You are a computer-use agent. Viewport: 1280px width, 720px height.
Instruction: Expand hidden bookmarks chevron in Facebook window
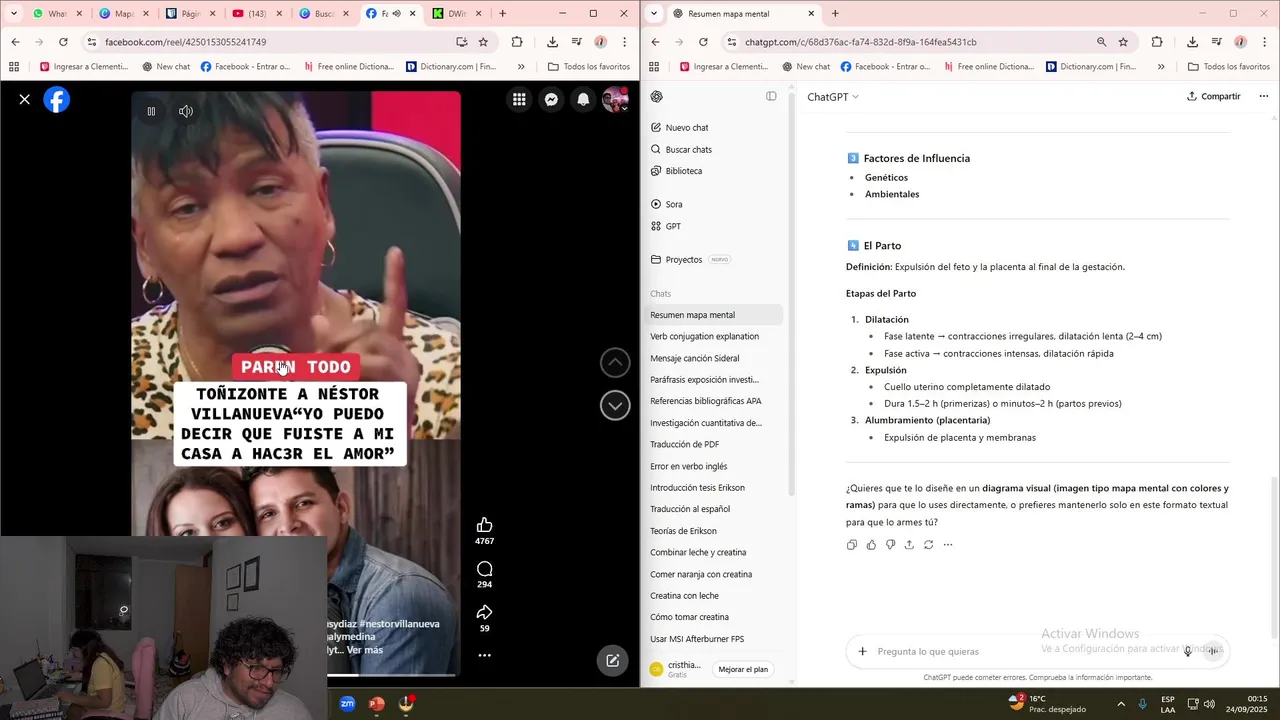tap(521, 67)
